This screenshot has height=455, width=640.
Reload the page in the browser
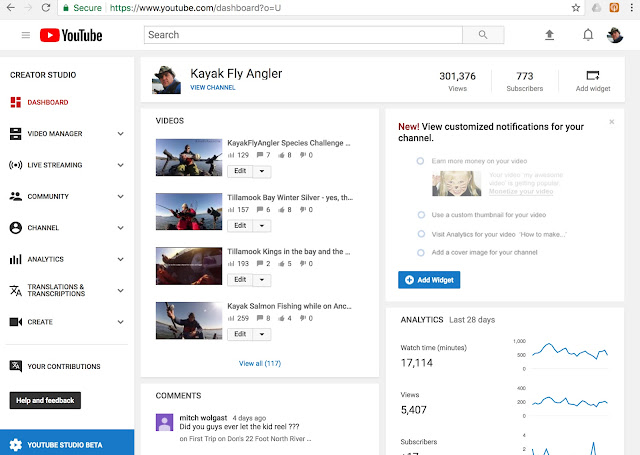click(x=46, y=7)
